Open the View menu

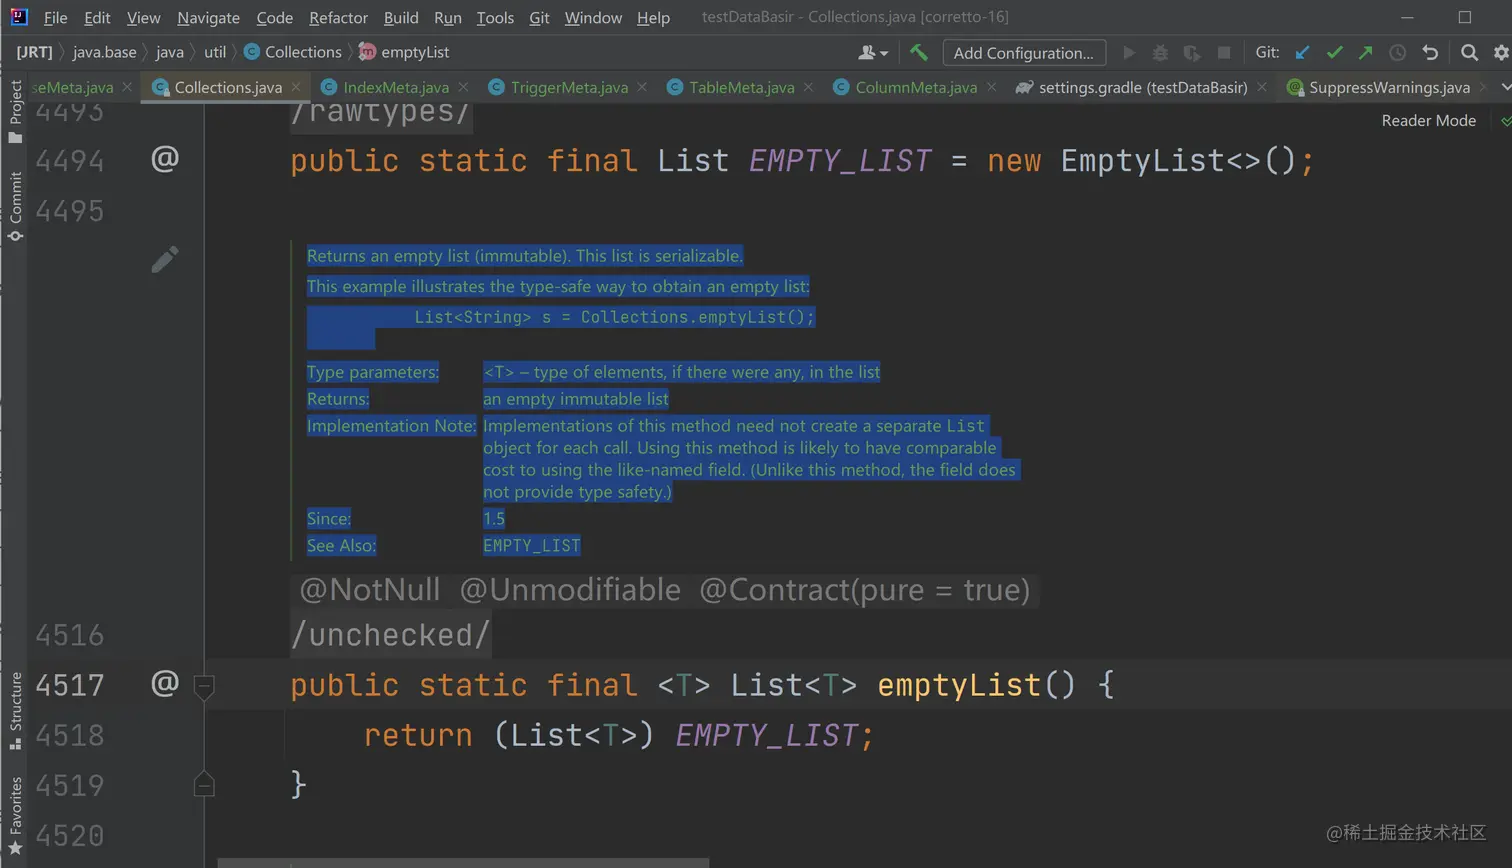coord(143,18)
